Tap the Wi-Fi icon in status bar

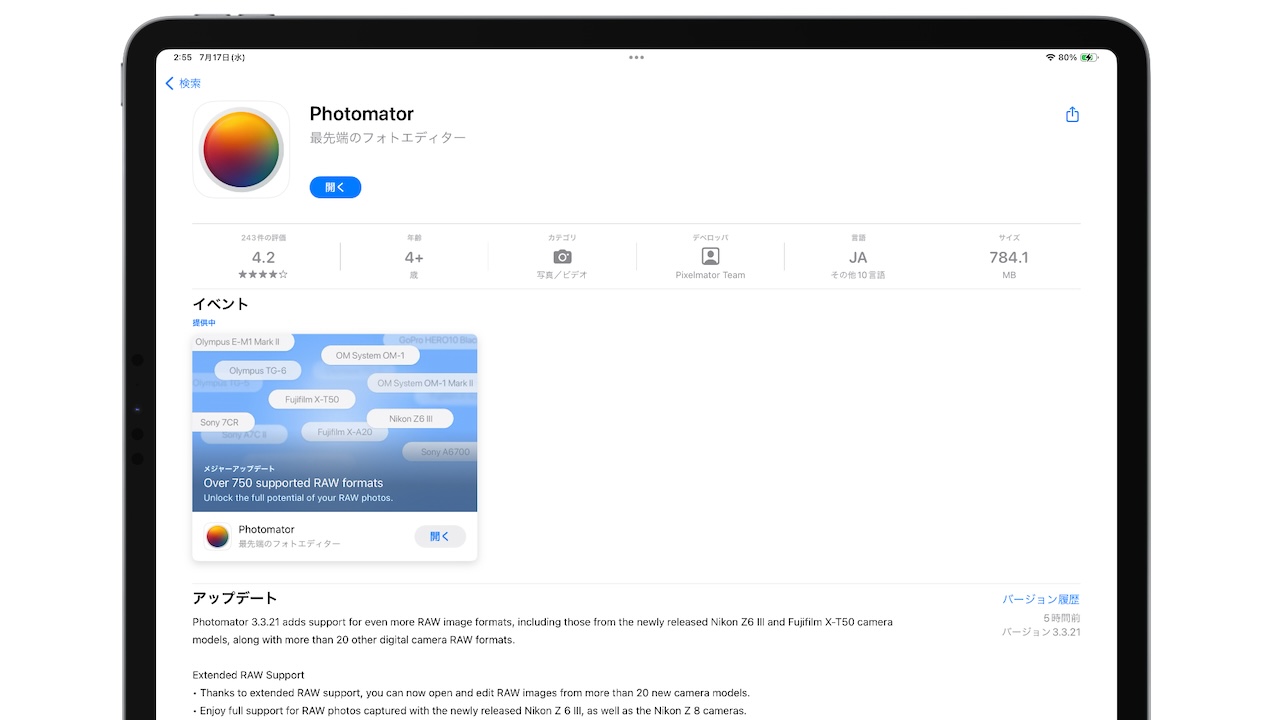(1050, 57)
